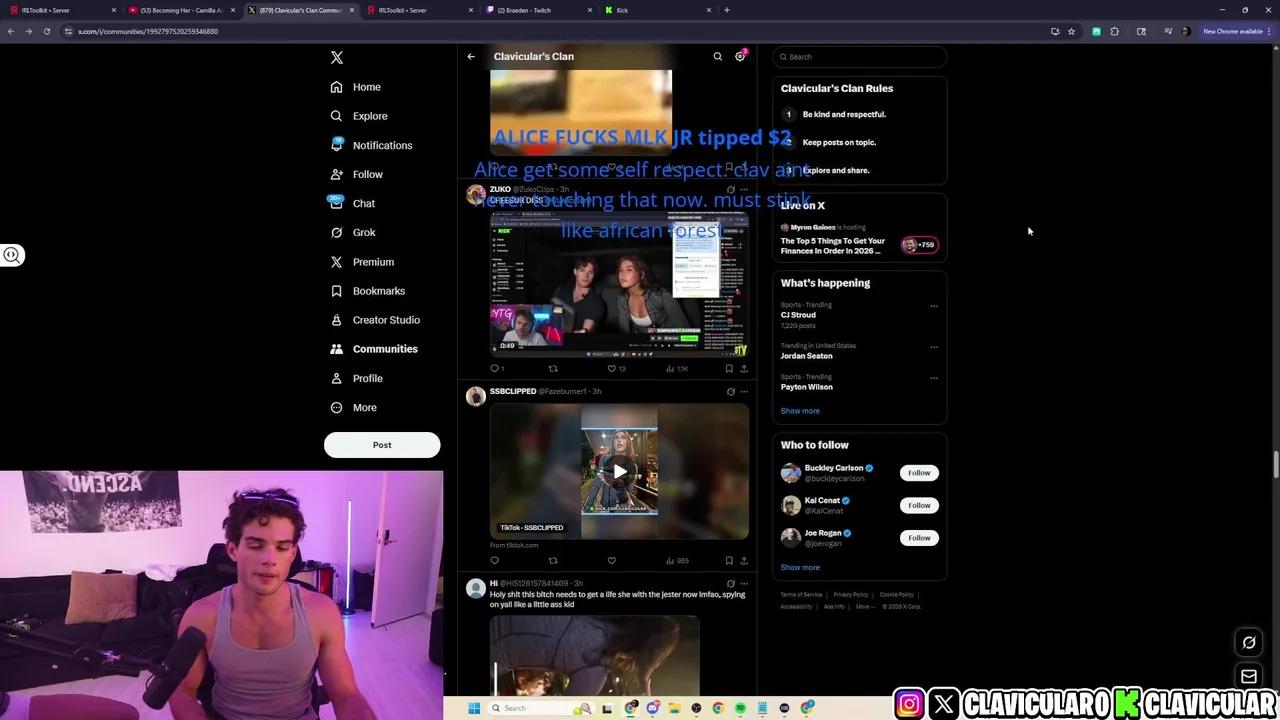Open Creator Studio in the sidebar
The height and width of the screenshot is (720, 1280).
tap(386, 319)
